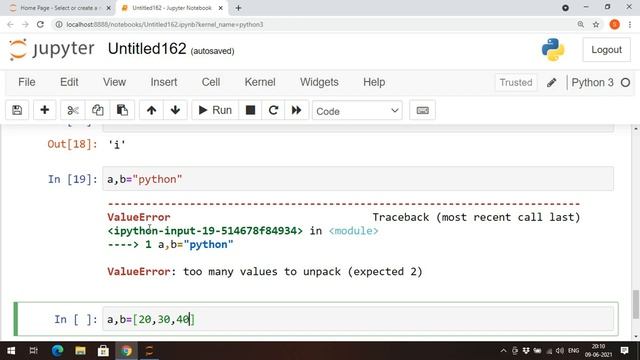
Task: Click the Logout button
Action: click(x=606, y=50)
